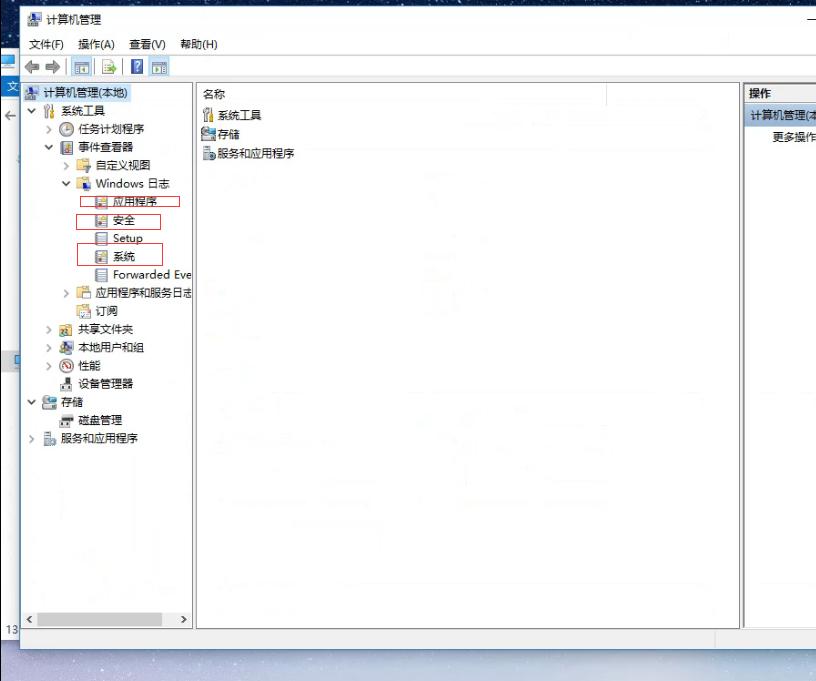Click 系统工具 icon in the center list

[208, 115]
